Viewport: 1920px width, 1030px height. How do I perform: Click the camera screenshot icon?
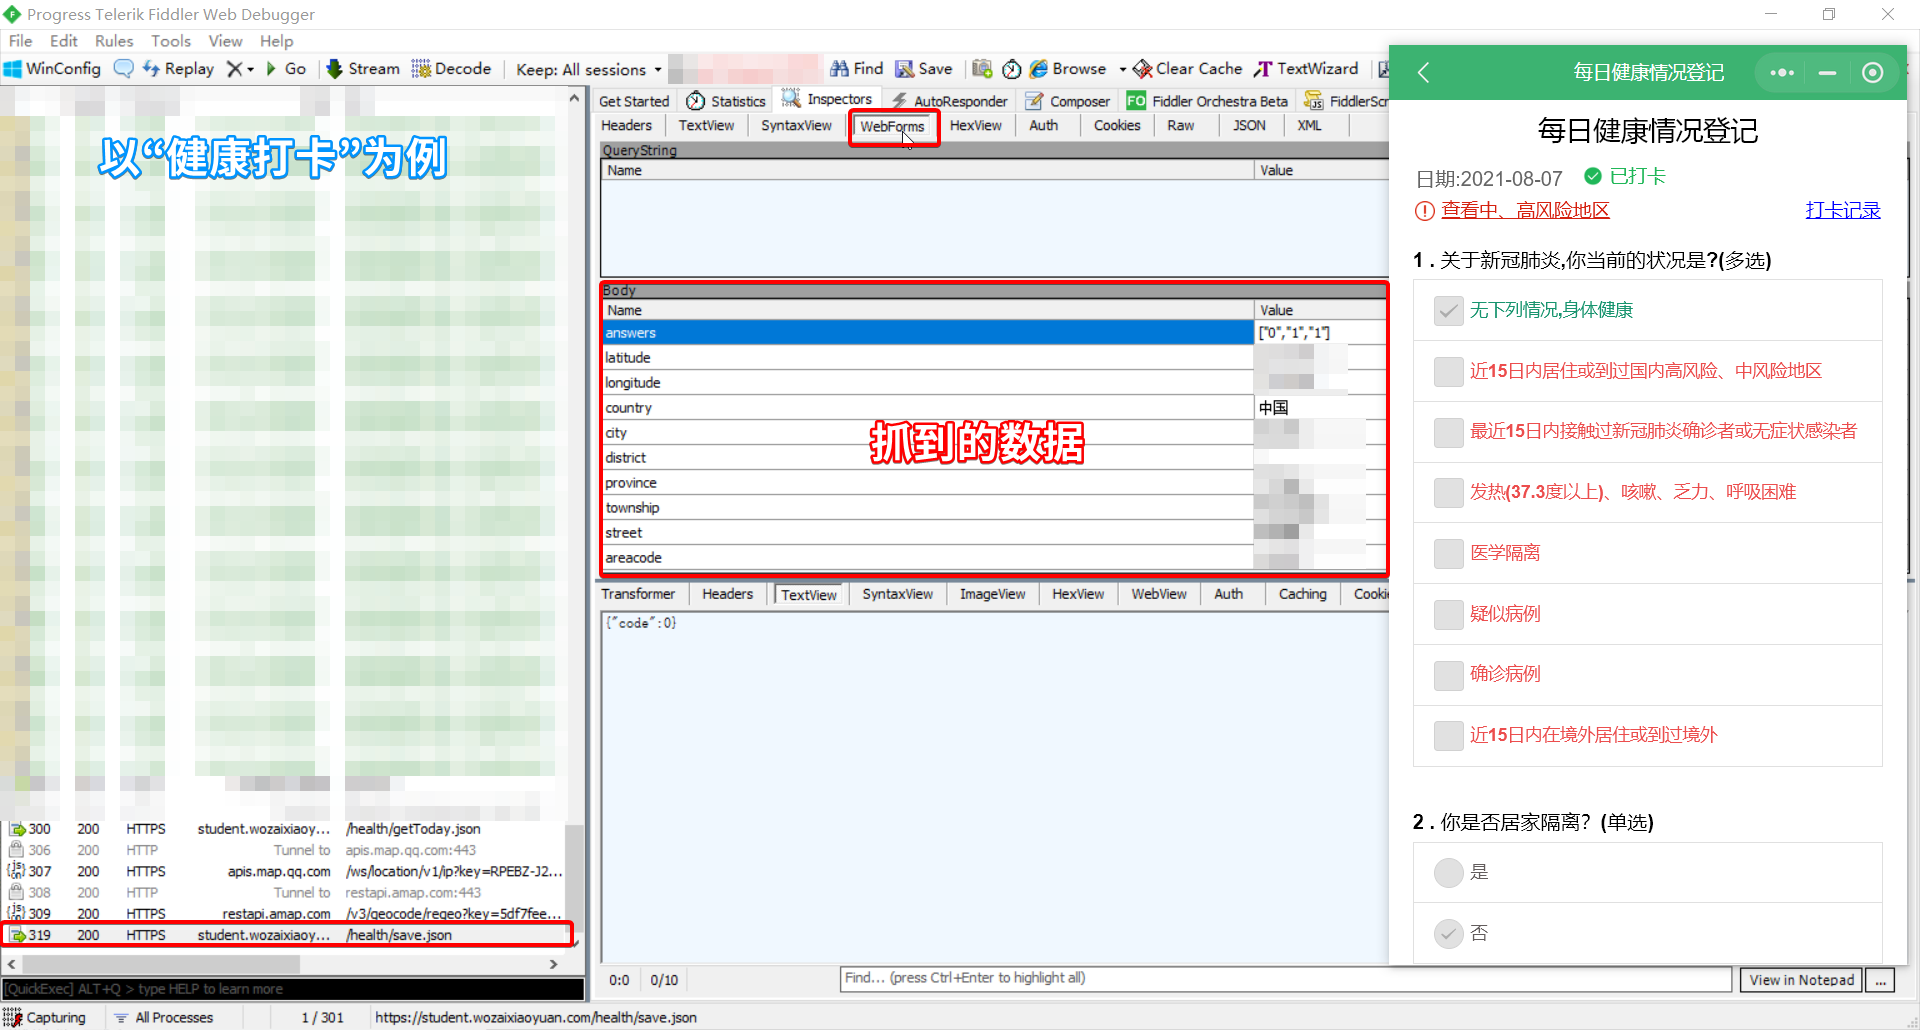(982, 69)
